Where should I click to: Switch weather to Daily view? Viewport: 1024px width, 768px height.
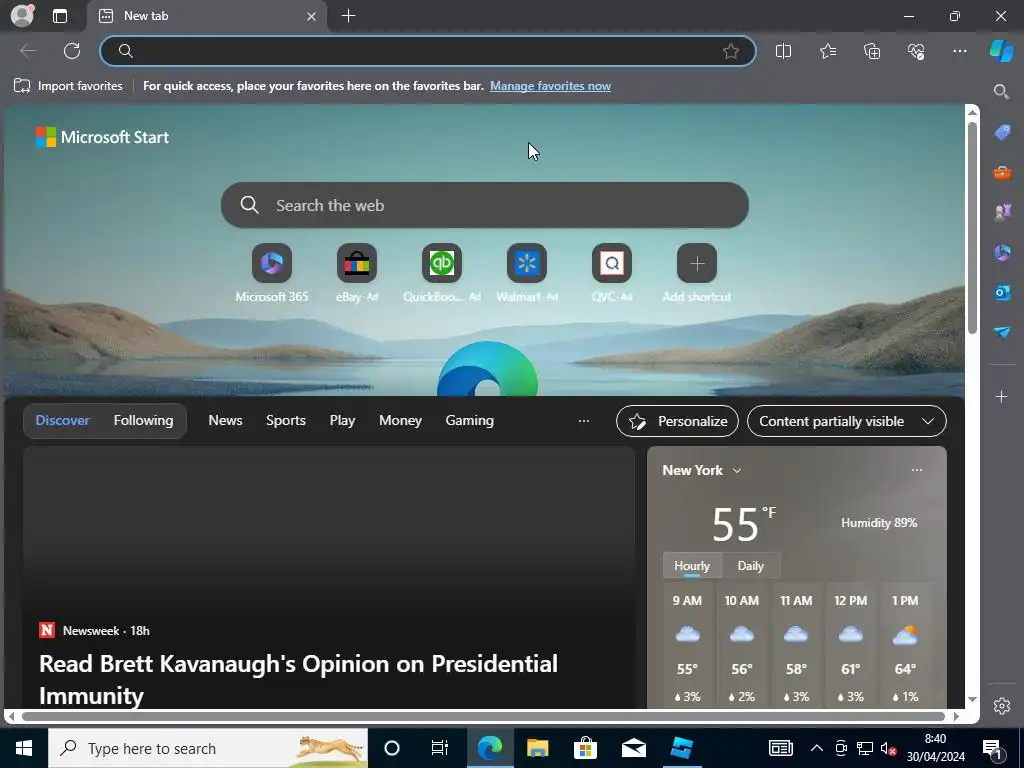750,566
